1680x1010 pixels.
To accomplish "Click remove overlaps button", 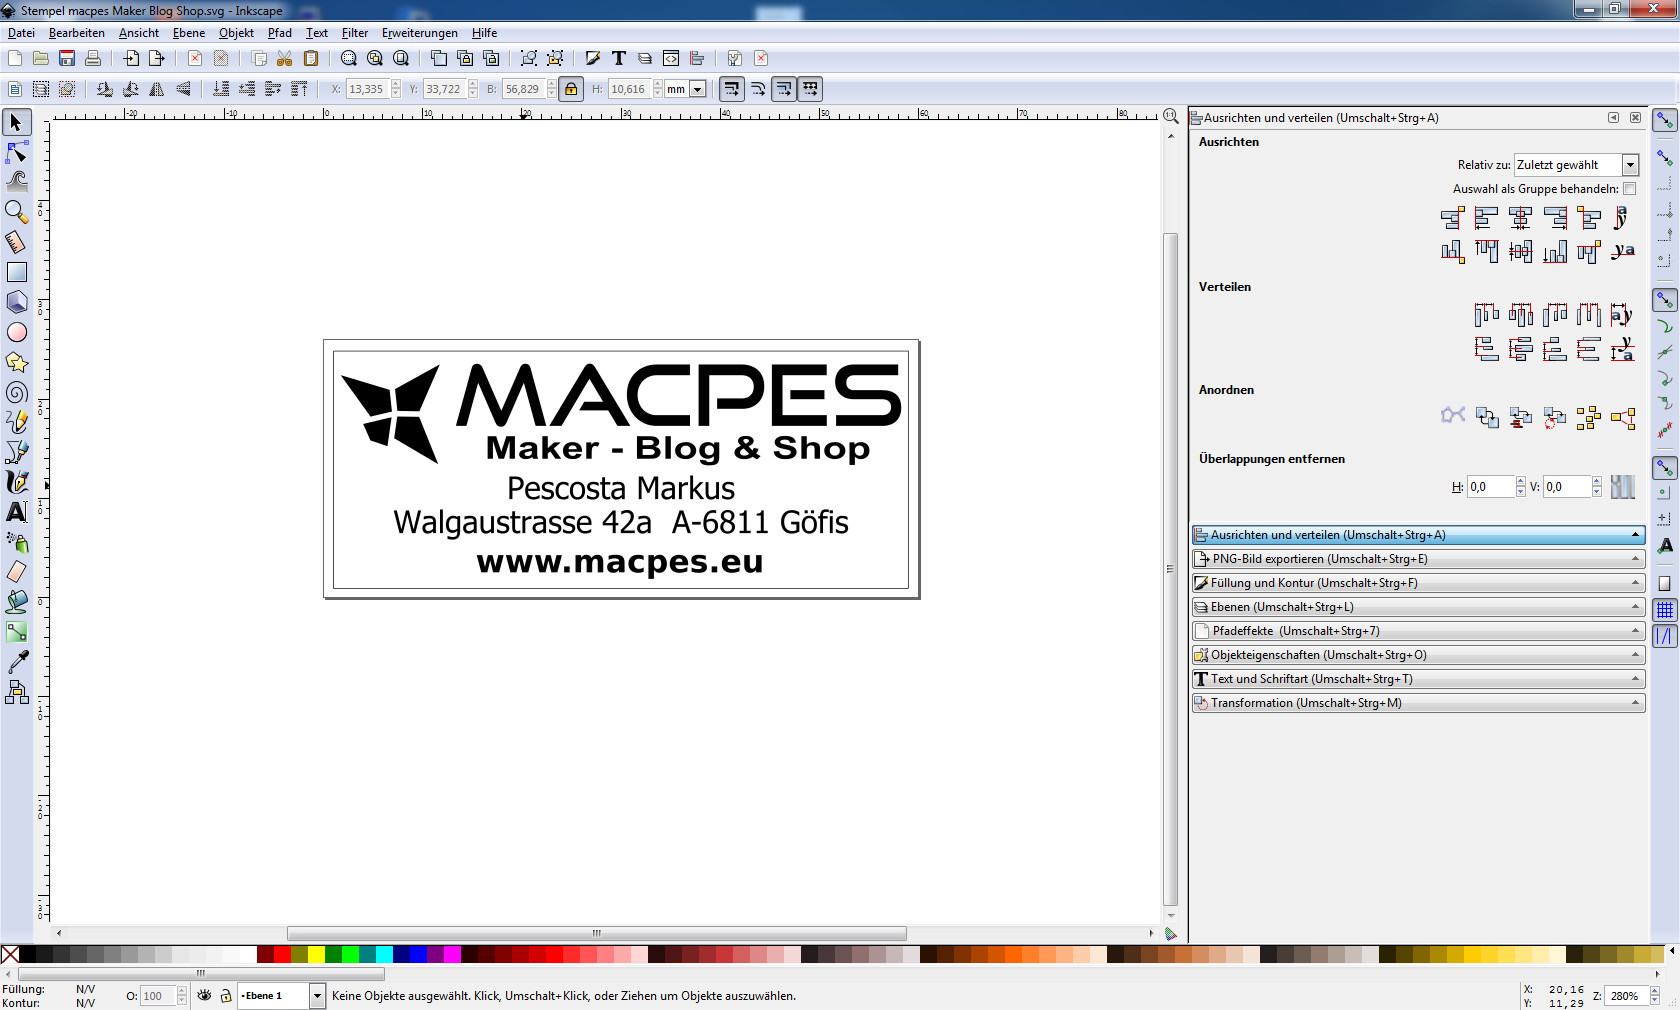I will tap(1623, 487).
